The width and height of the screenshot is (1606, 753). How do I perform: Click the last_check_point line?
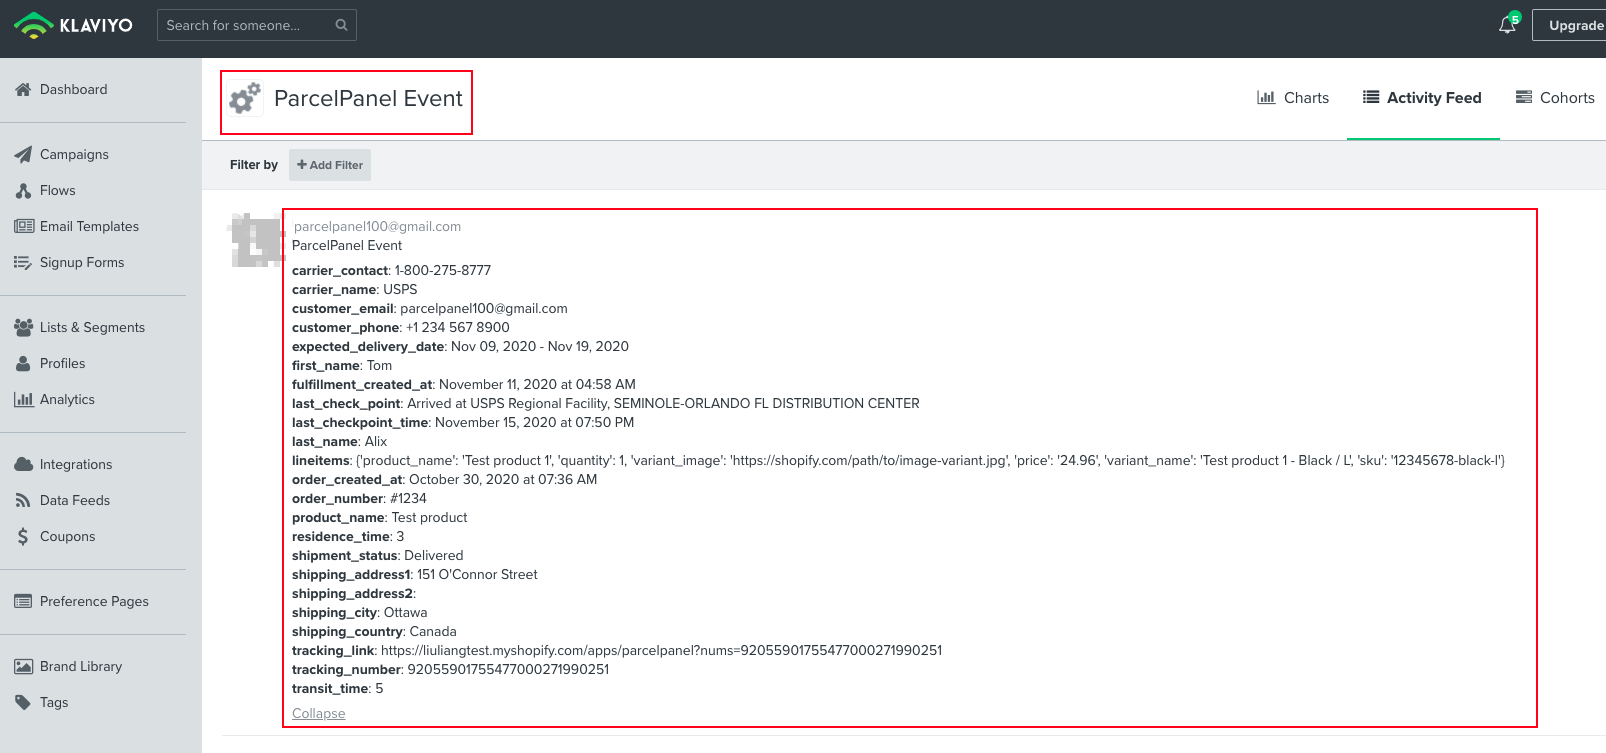pyautogui.click(x=606, y=403)
